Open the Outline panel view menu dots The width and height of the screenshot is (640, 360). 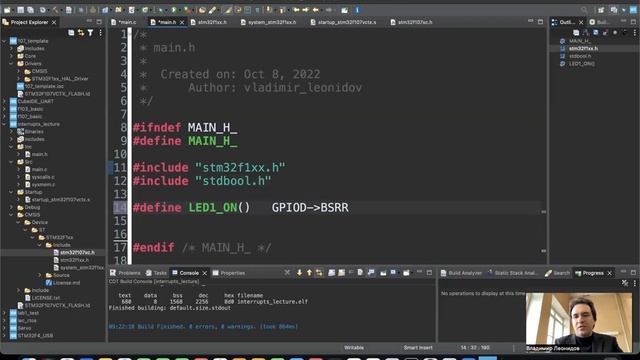click(x=635, y=33)
